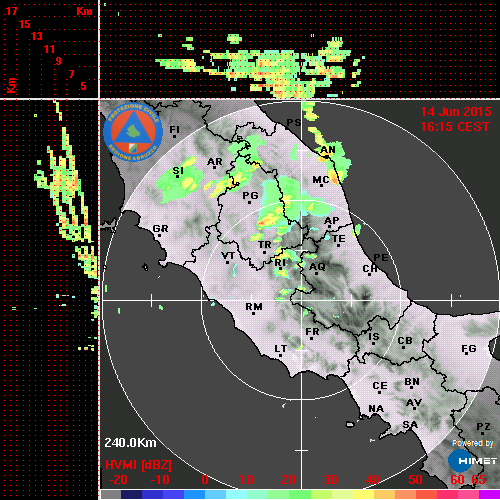This screenshot has width=500, height=500.
Task: Click the SI city label
Action: pyautogui.click(x=178, y=171)
